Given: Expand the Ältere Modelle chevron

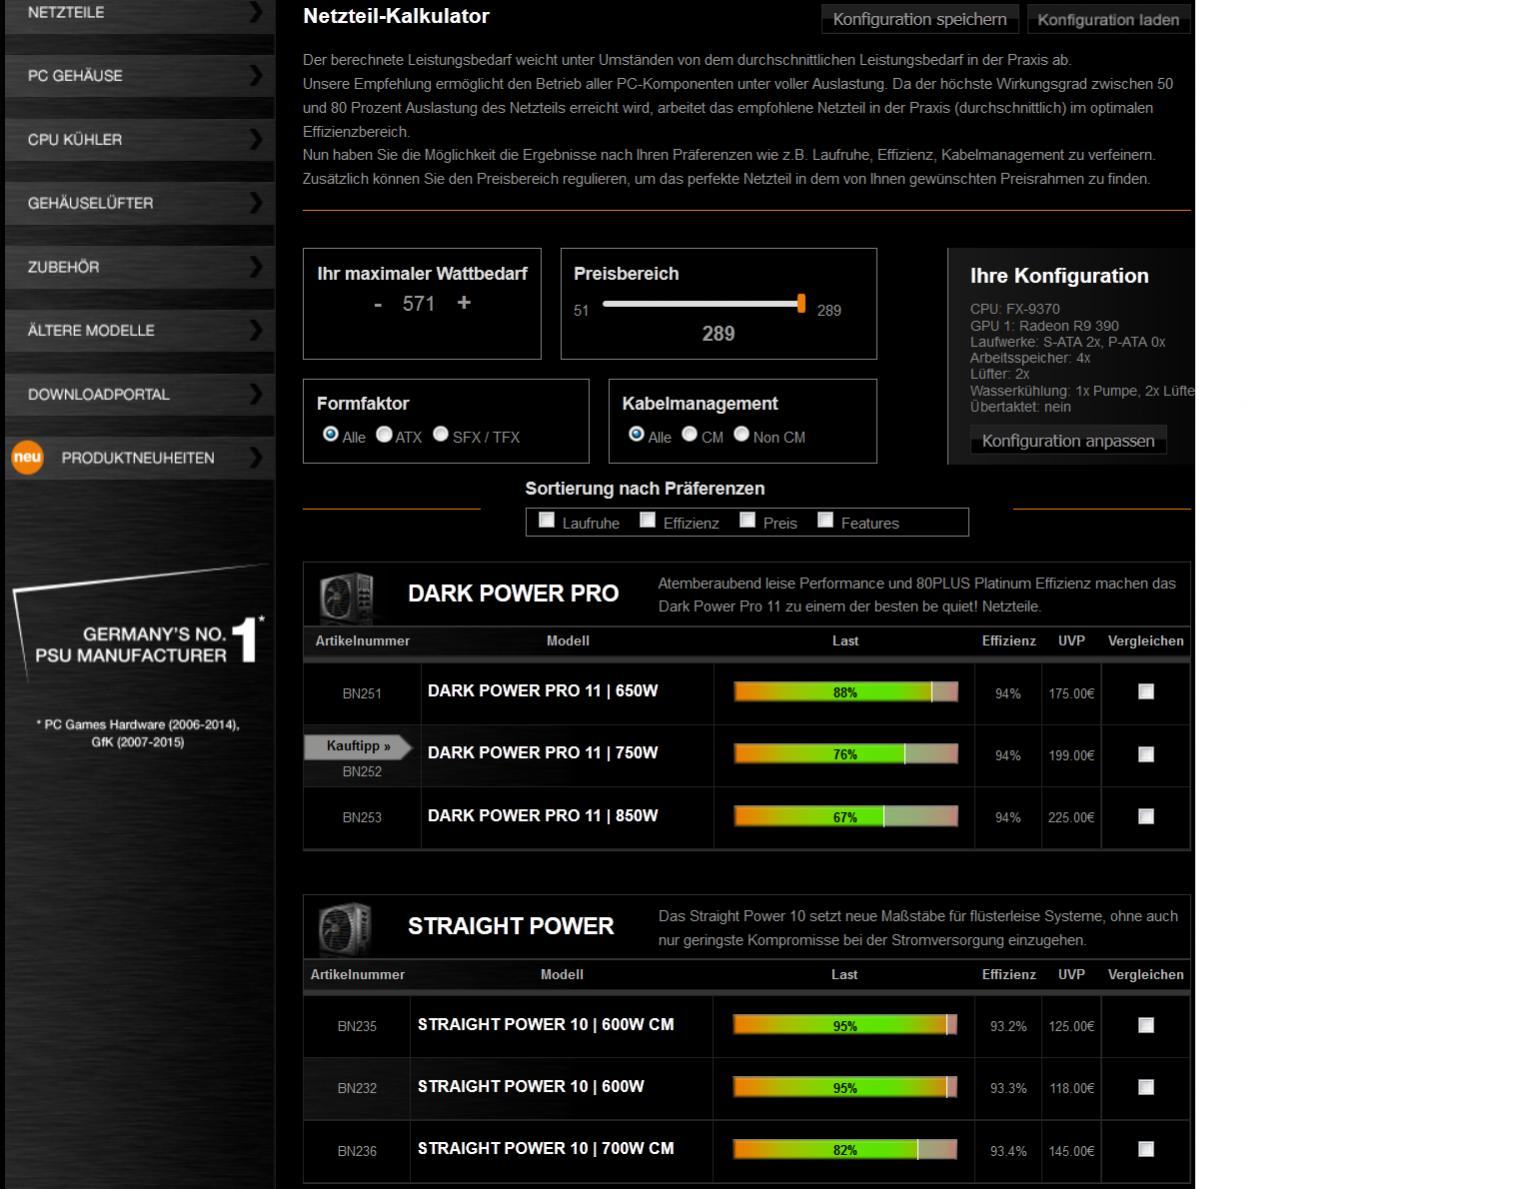Looking at the screenshot, I should pos(256,330).
